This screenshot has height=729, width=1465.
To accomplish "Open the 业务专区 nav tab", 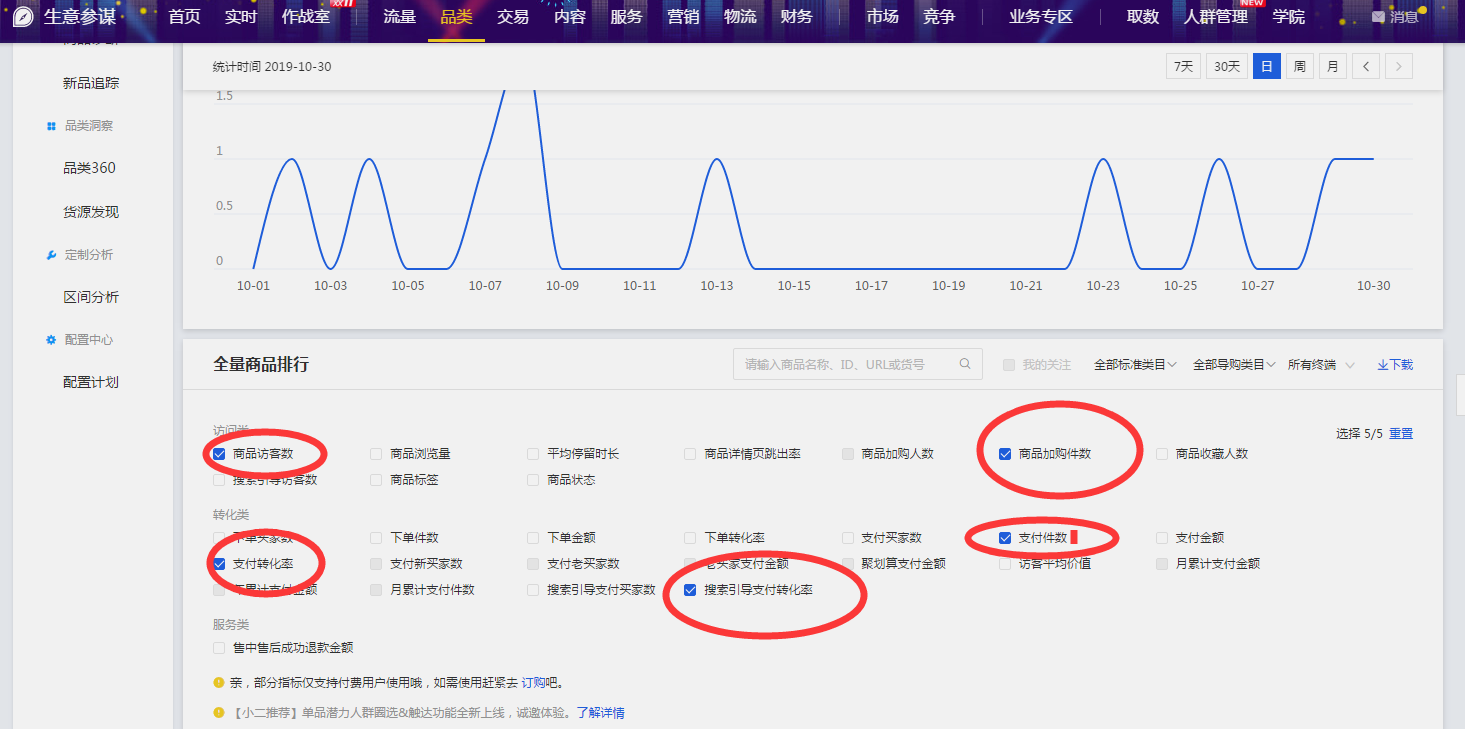I will 1041,17.
